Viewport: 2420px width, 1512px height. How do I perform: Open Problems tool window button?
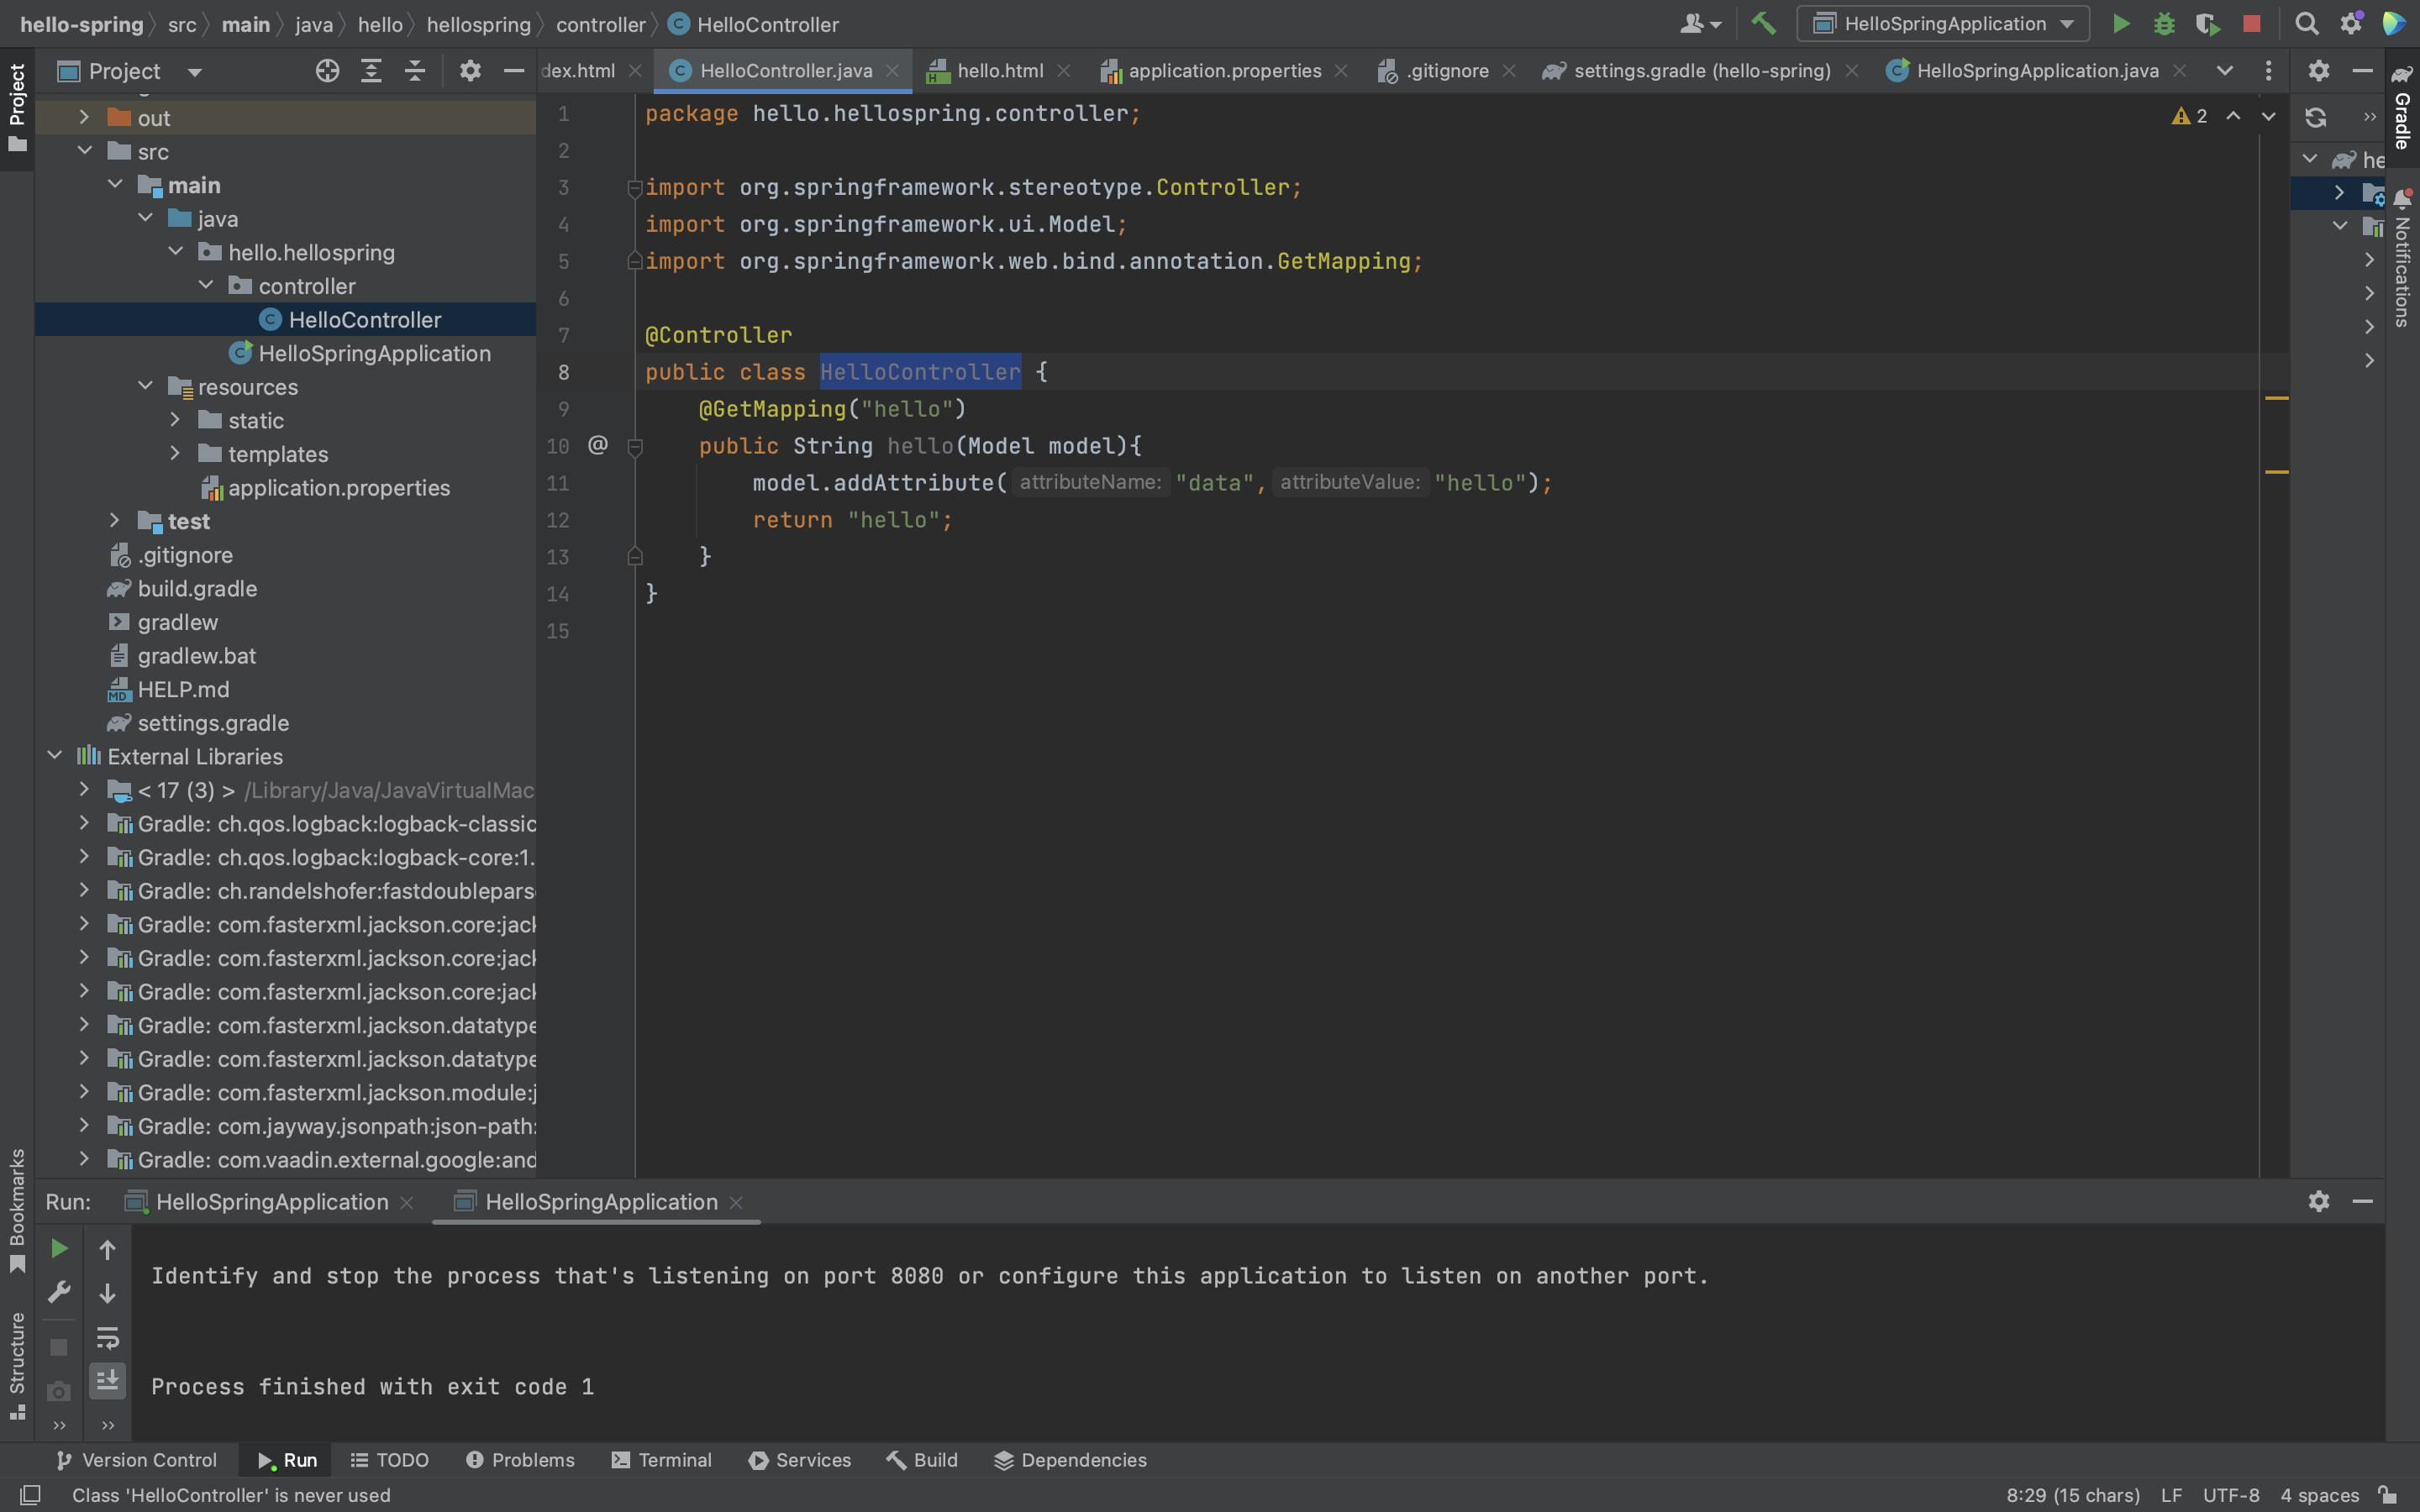coord(520,1460)
